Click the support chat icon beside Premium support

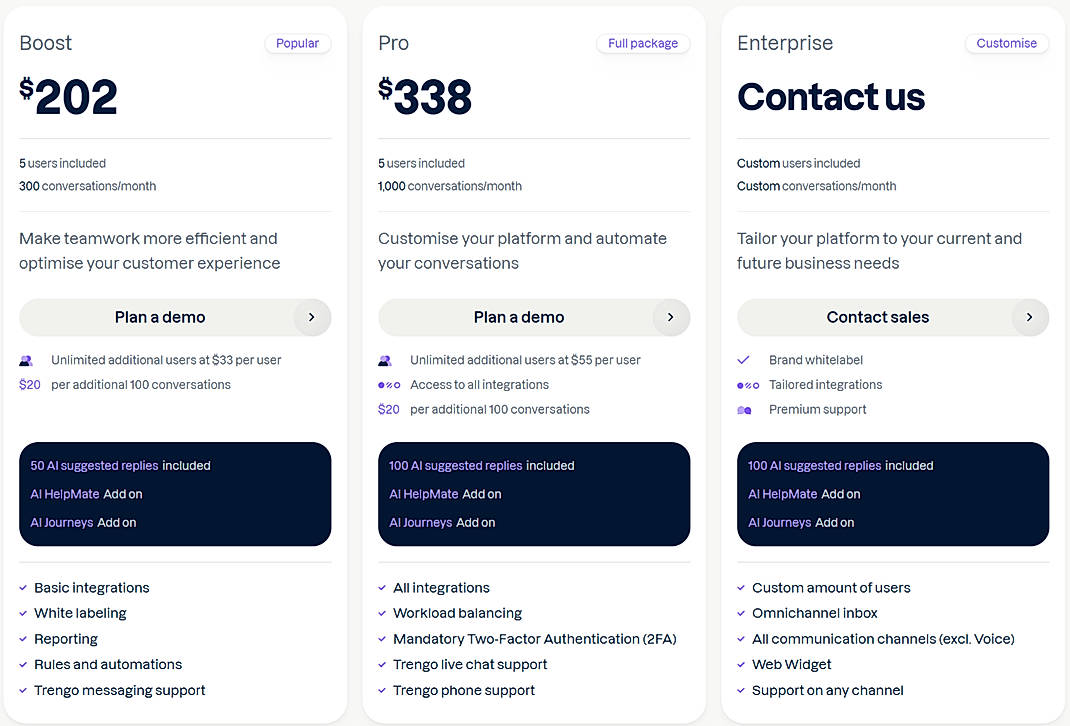coord(746,409)
